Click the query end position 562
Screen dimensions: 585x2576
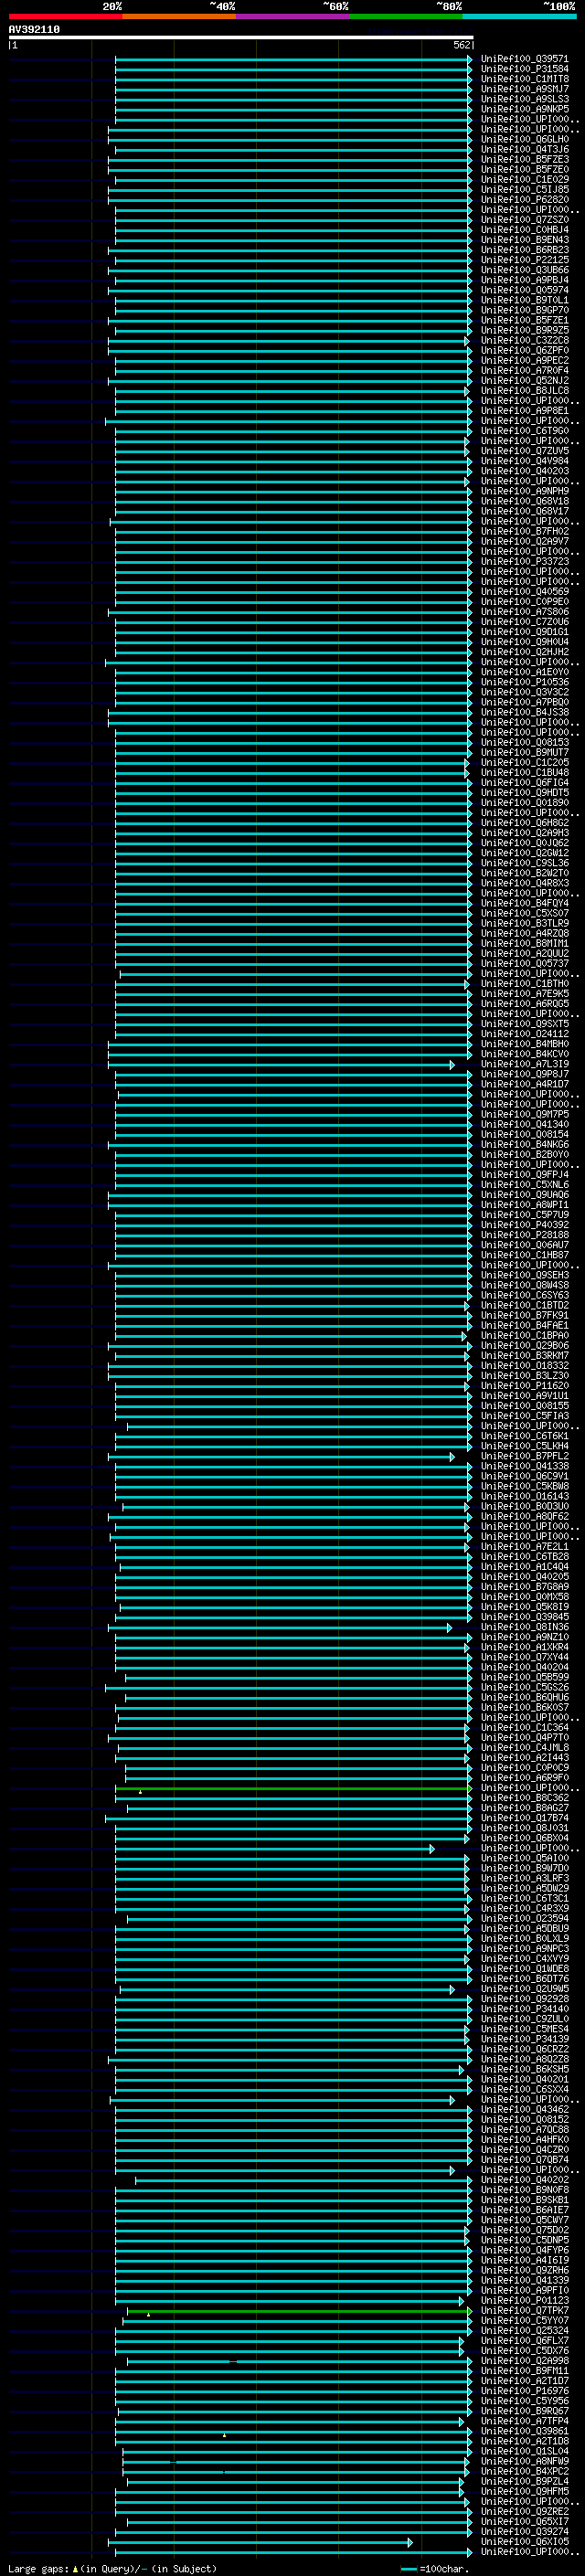click(x=461, y=45)
